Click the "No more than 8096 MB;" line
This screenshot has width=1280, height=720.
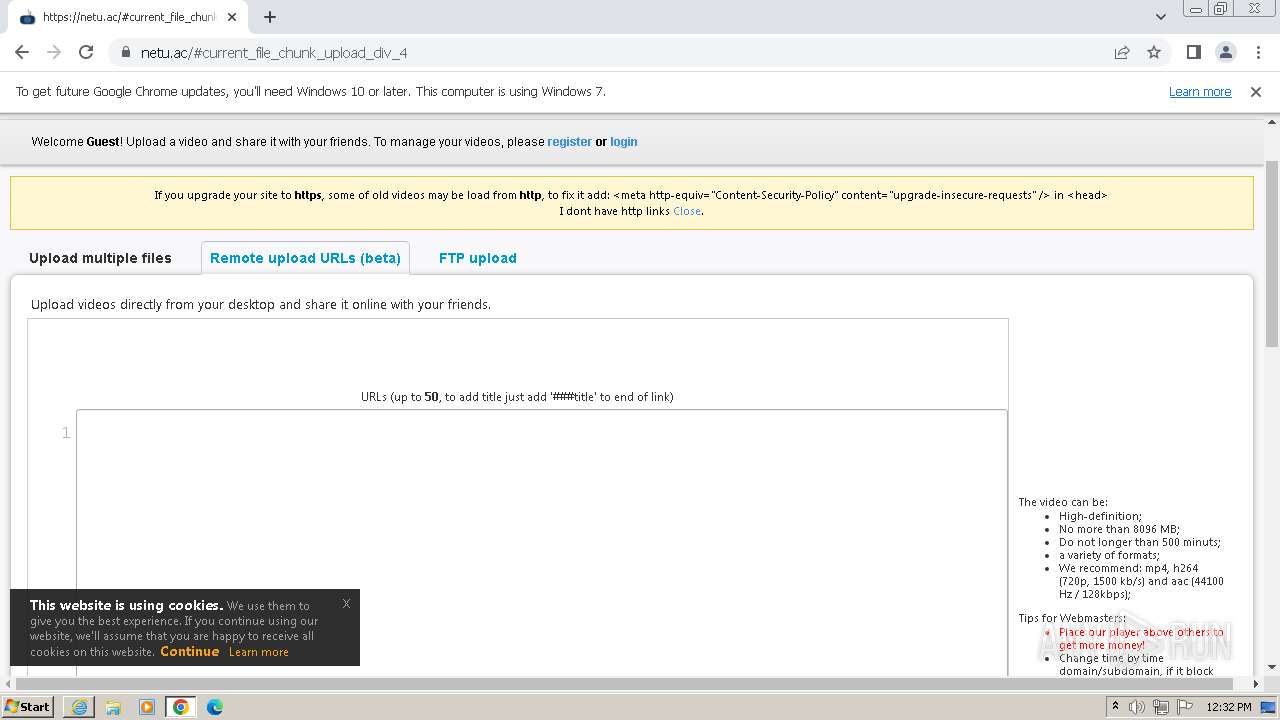(x=1119, y=529)
